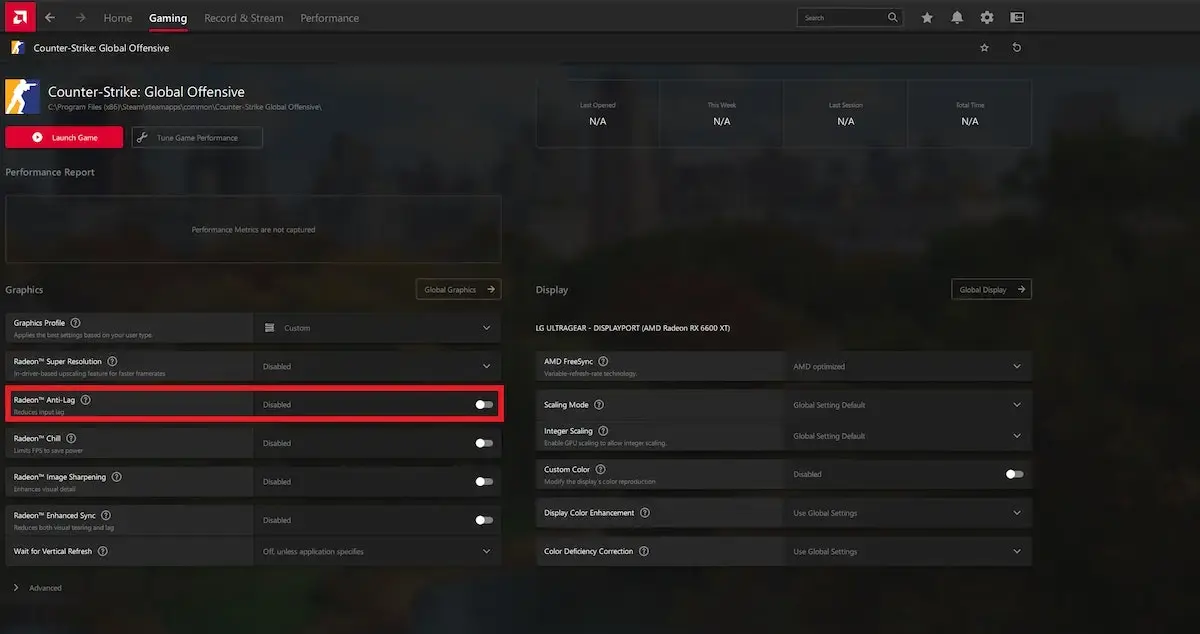This screenshot has height=634, width=1200.
Task: Toggle the sidebar panel icon
Action: pyautogui.click(x=1017, y=18)
